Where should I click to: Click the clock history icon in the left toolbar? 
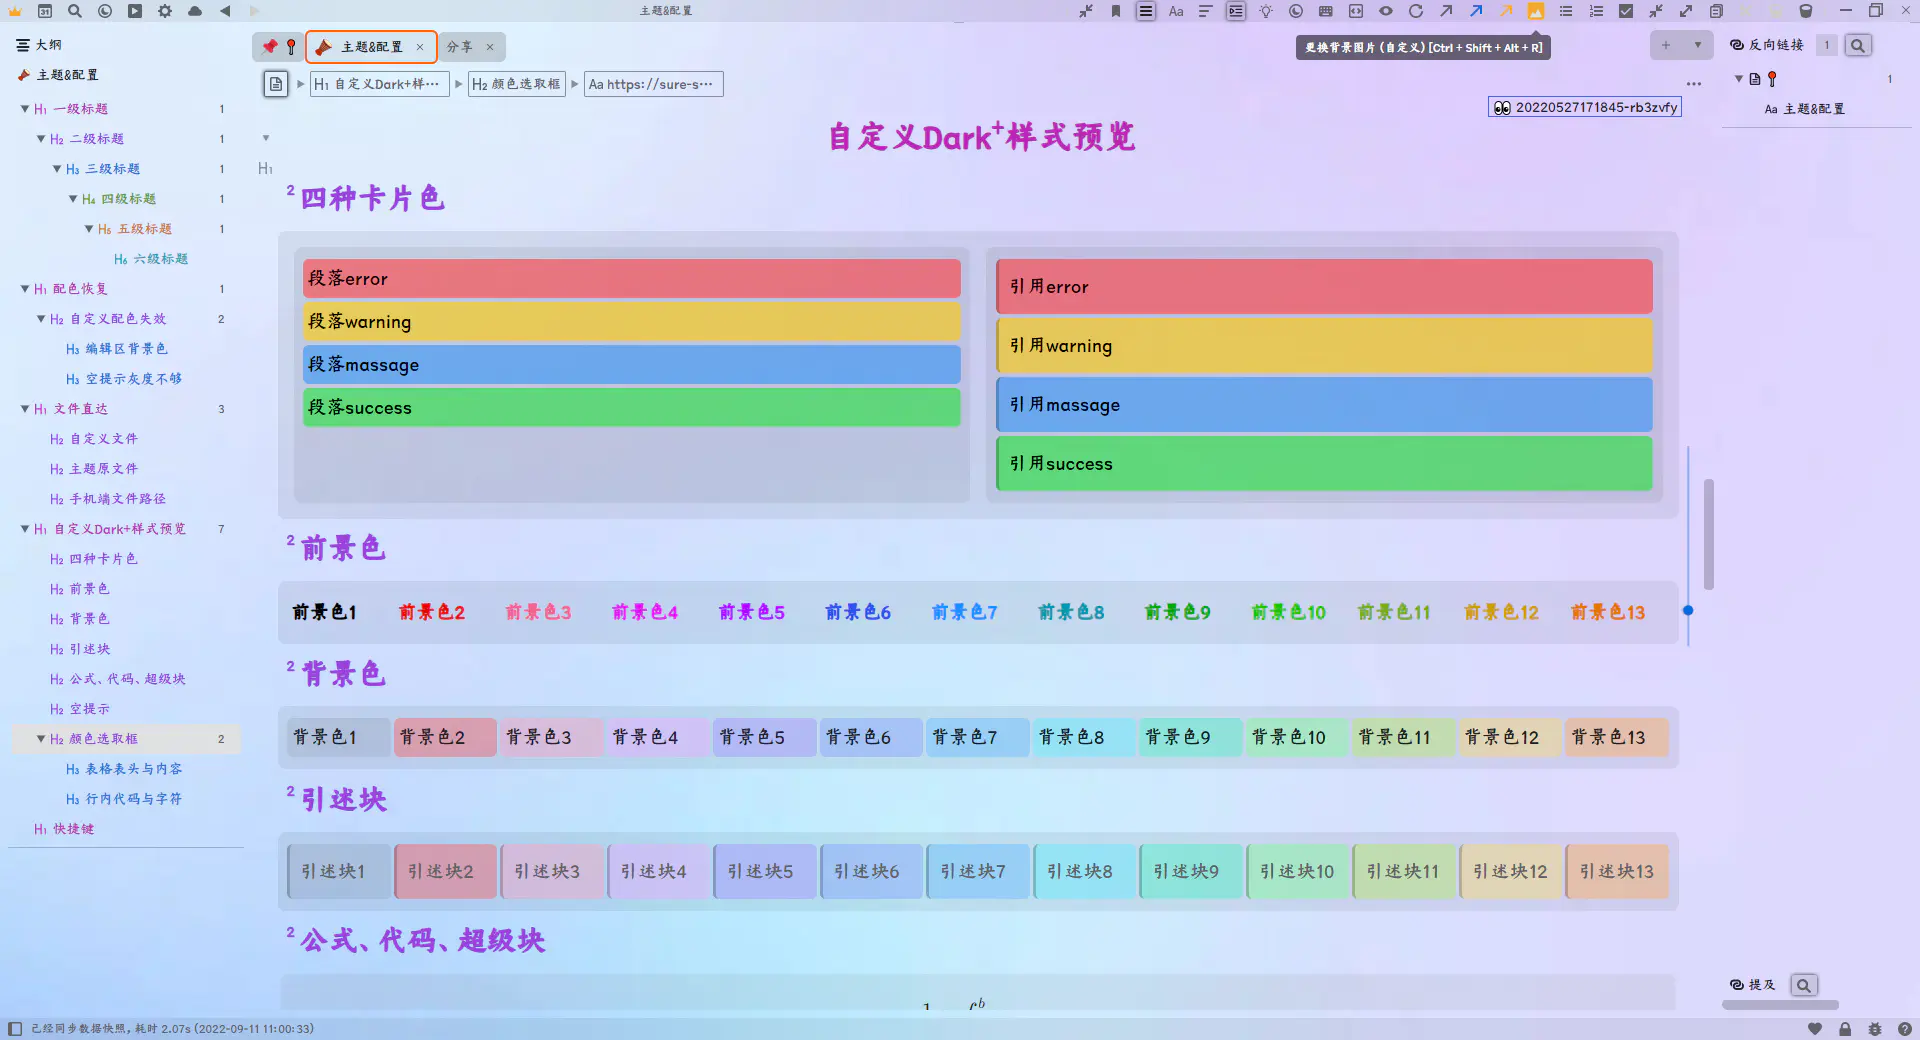[105, 11]
